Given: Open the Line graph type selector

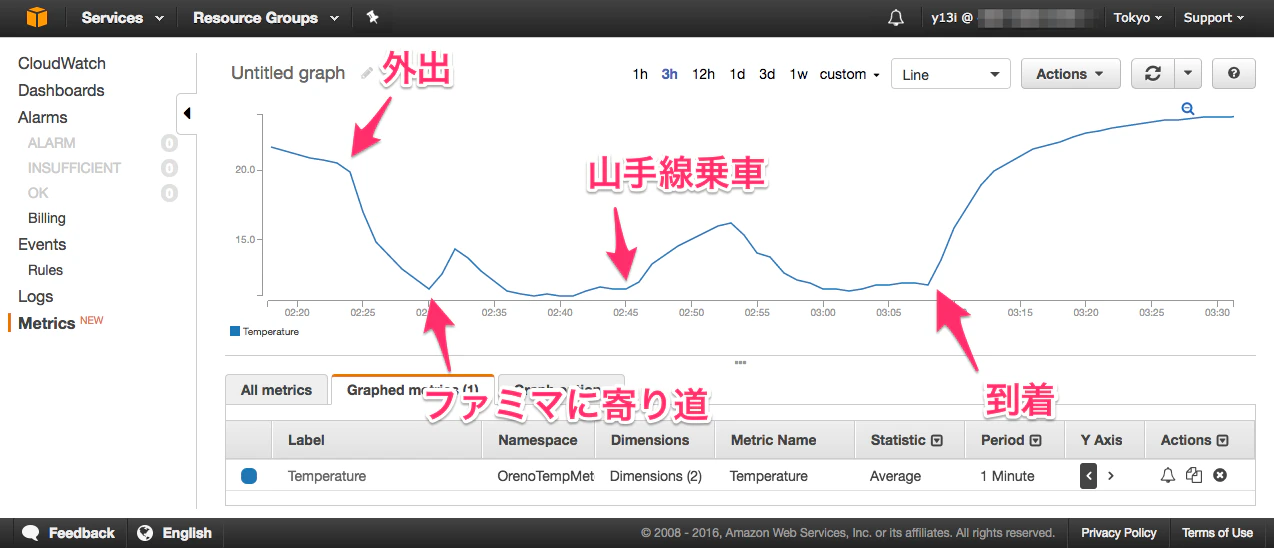Looking at the screenshot, I should [950, 74].
